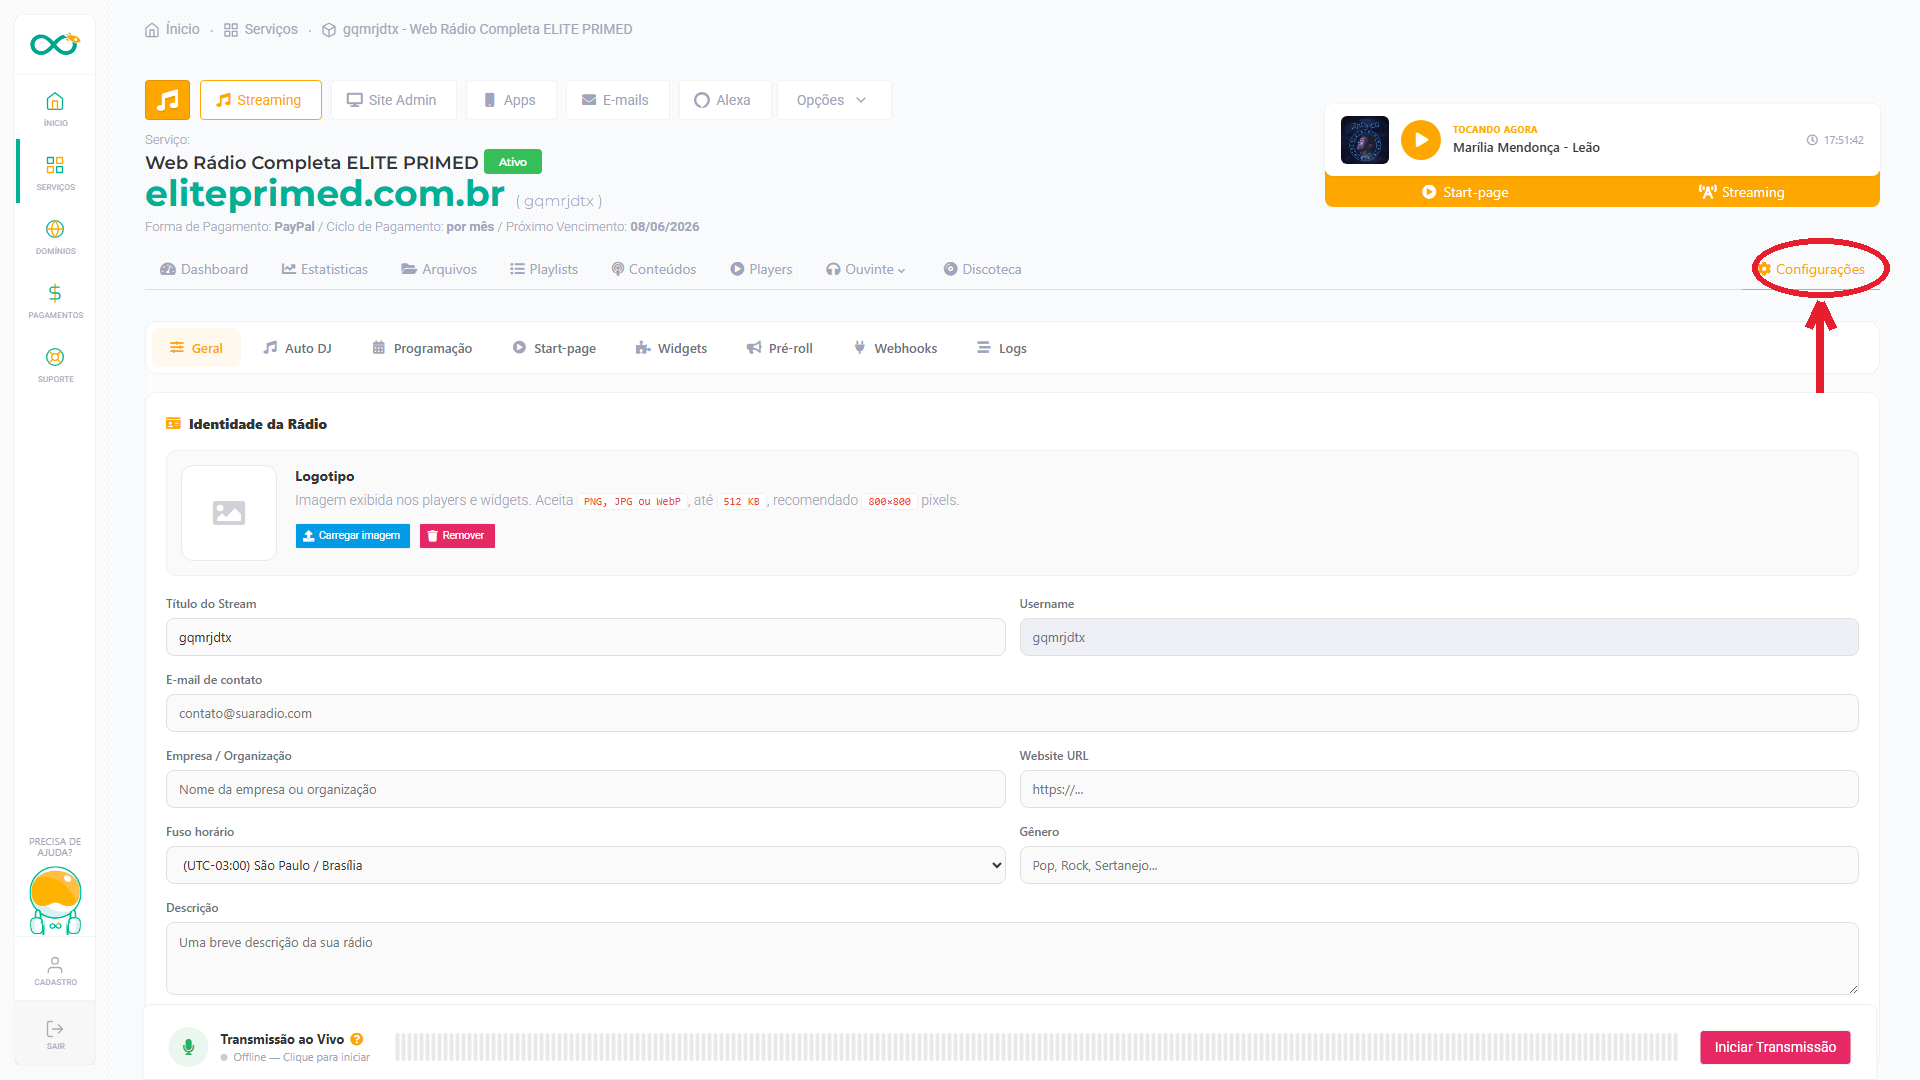Click the Título do Stream field
Screen dimensions: 1920x1080
tap(585, 637)
